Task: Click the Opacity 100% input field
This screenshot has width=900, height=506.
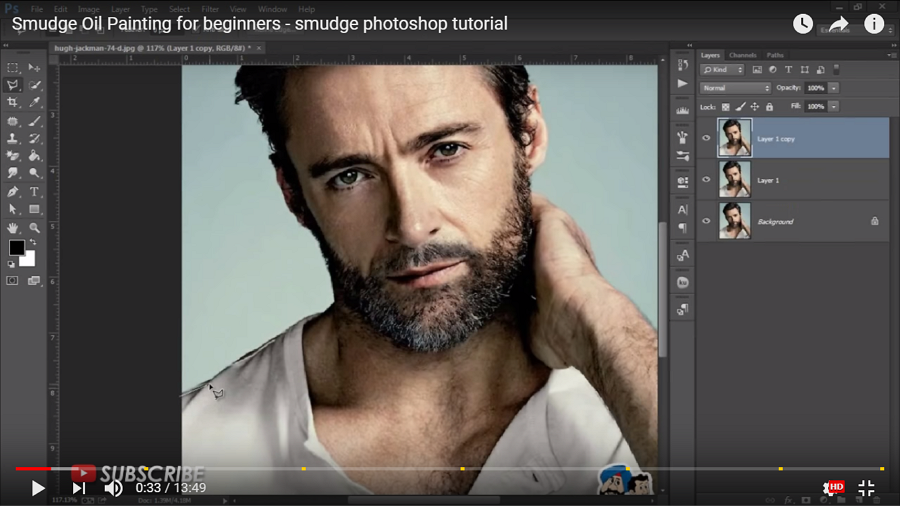Action: pyautogui.click(x=816, y=88)
